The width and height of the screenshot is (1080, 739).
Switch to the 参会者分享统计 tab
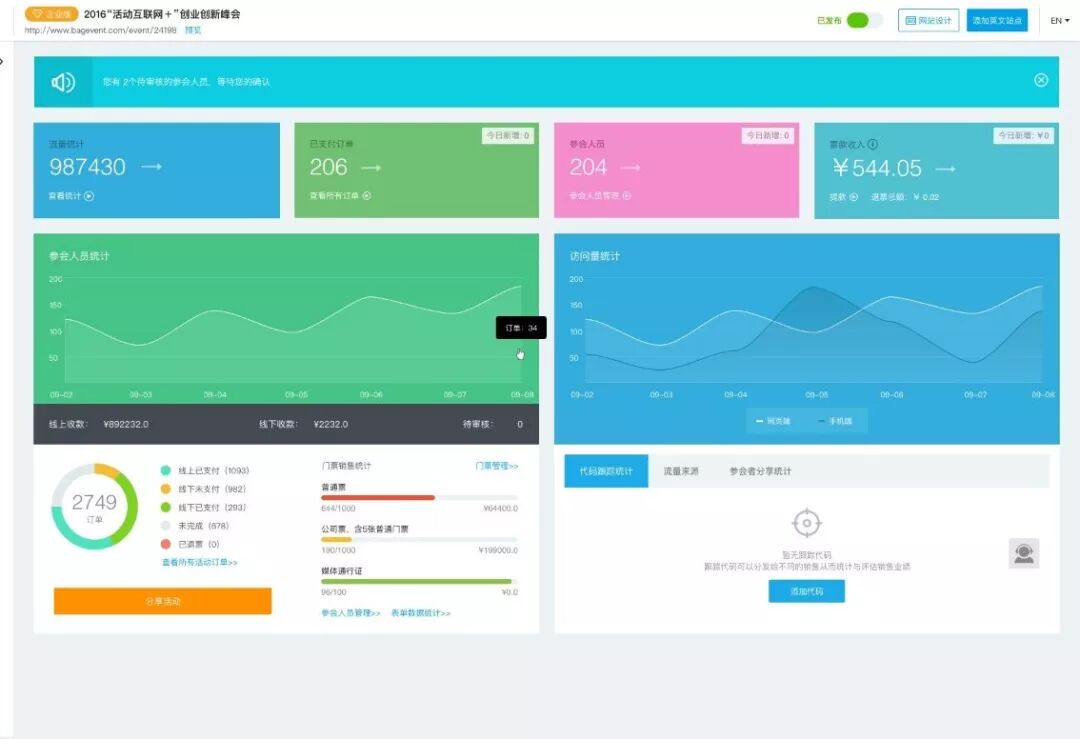[x=760, y=471]
